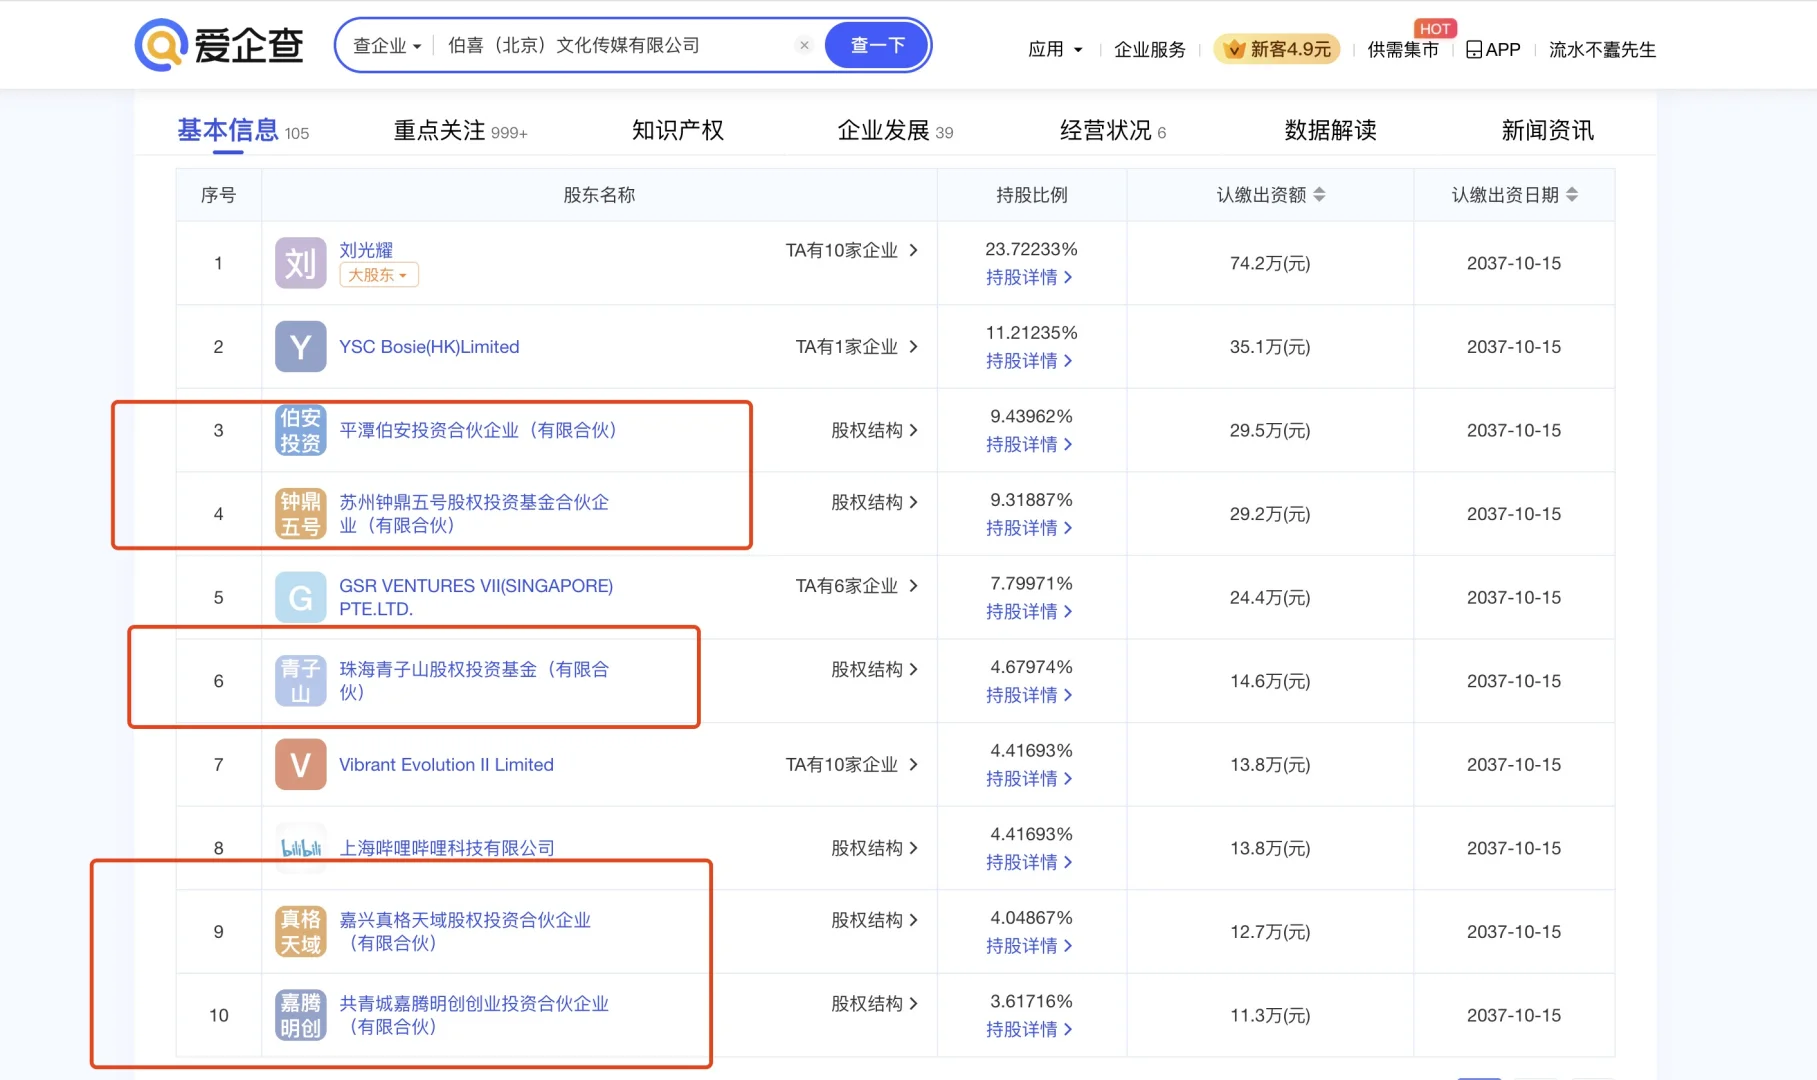Clear the search box with the x icon
This screenshot has width=1817, height=1080.
(x=804, y=45)
